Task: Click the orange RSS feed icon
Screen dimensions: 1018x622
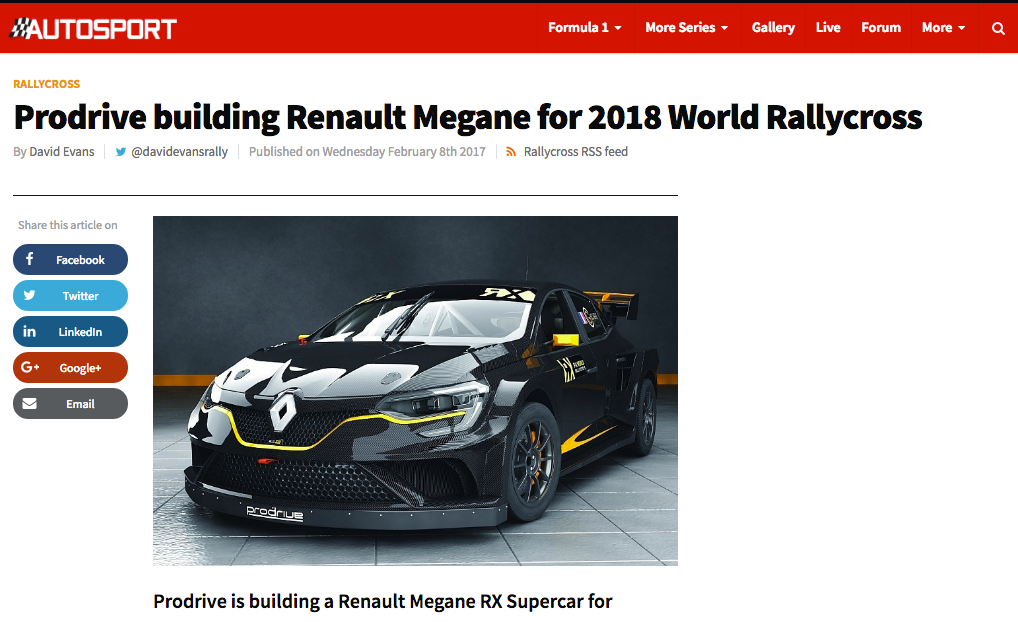Action: coord(511,152)
